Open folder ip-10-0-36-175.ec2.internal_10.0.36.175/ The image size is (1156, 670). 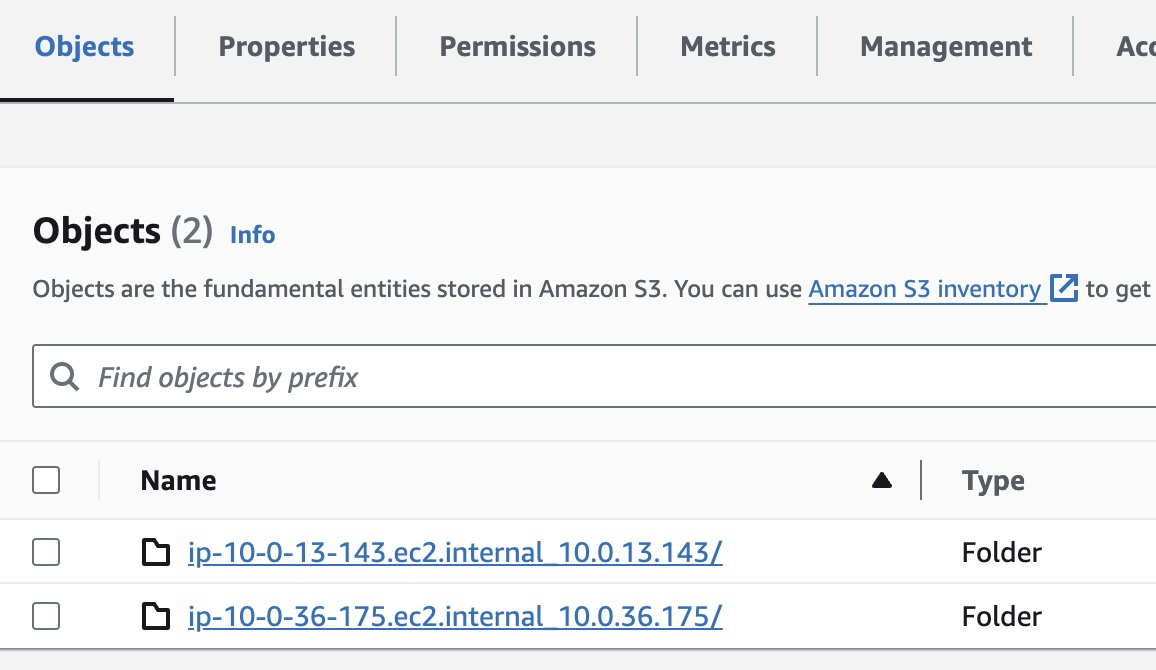coord(455,617)
